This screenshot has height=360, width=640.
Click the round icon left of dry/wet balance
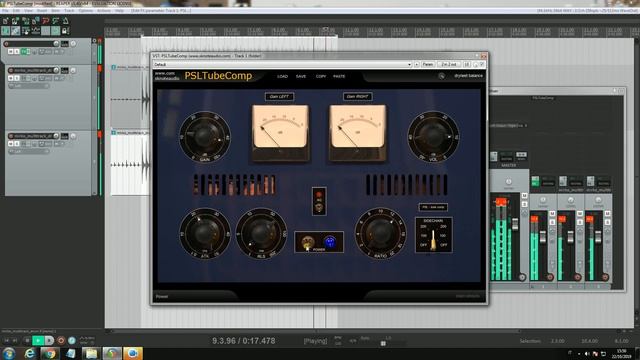[x=441, y=76]
